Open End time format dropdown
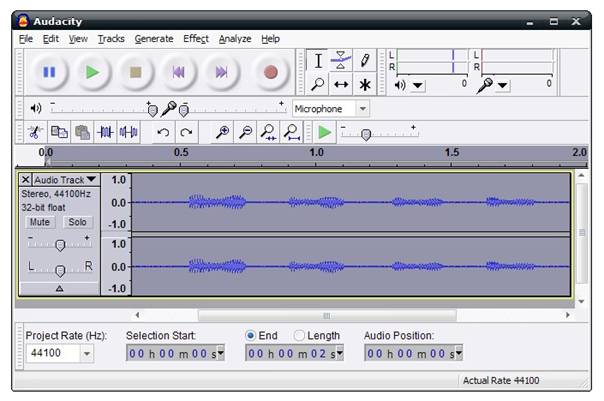The width and height of the screenshot is (604, 401). [x=339, y=352]
